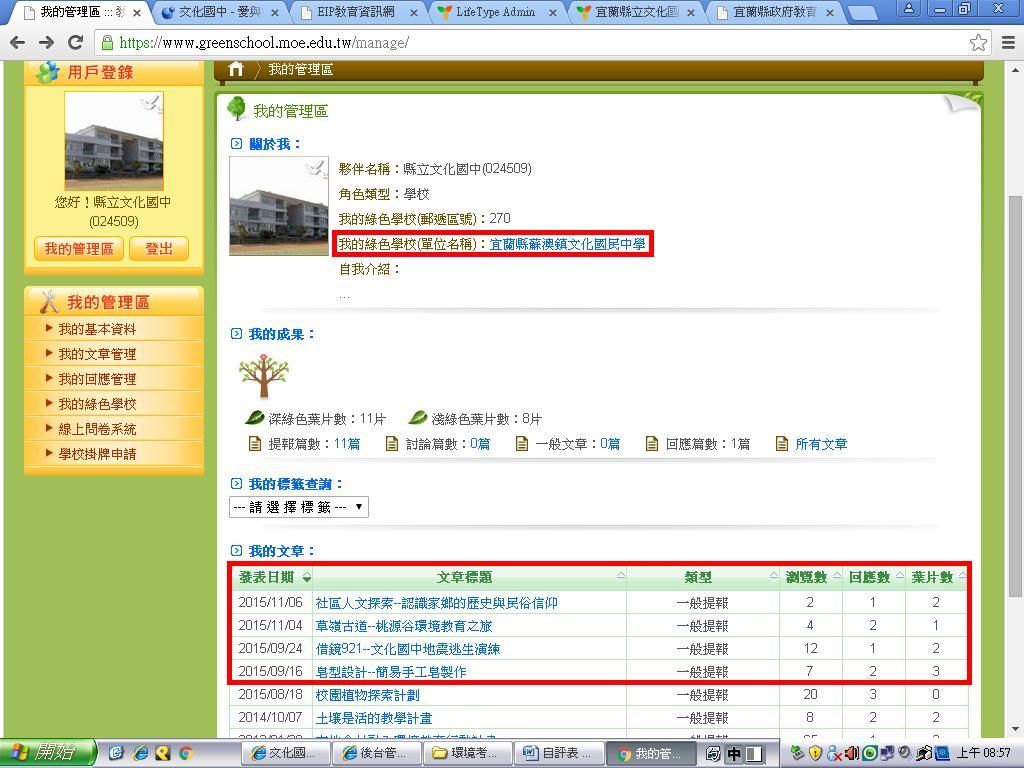Screen dimensions: 1024x768
Task: Click the achievement tree icon
Action: 264,376
